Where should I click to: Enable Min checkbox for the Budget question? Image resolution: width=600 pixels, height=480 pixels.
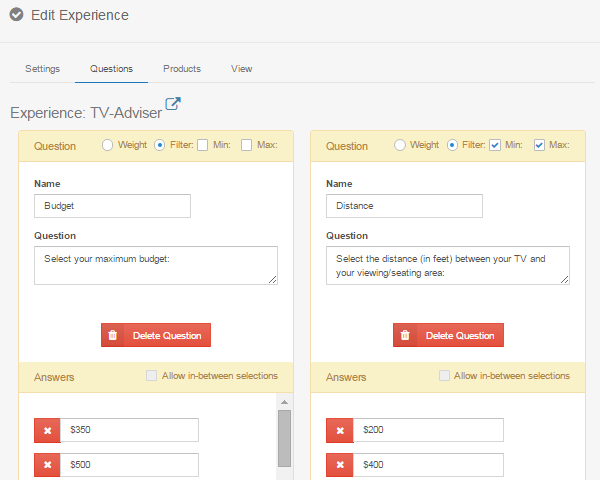click(202, 145)
